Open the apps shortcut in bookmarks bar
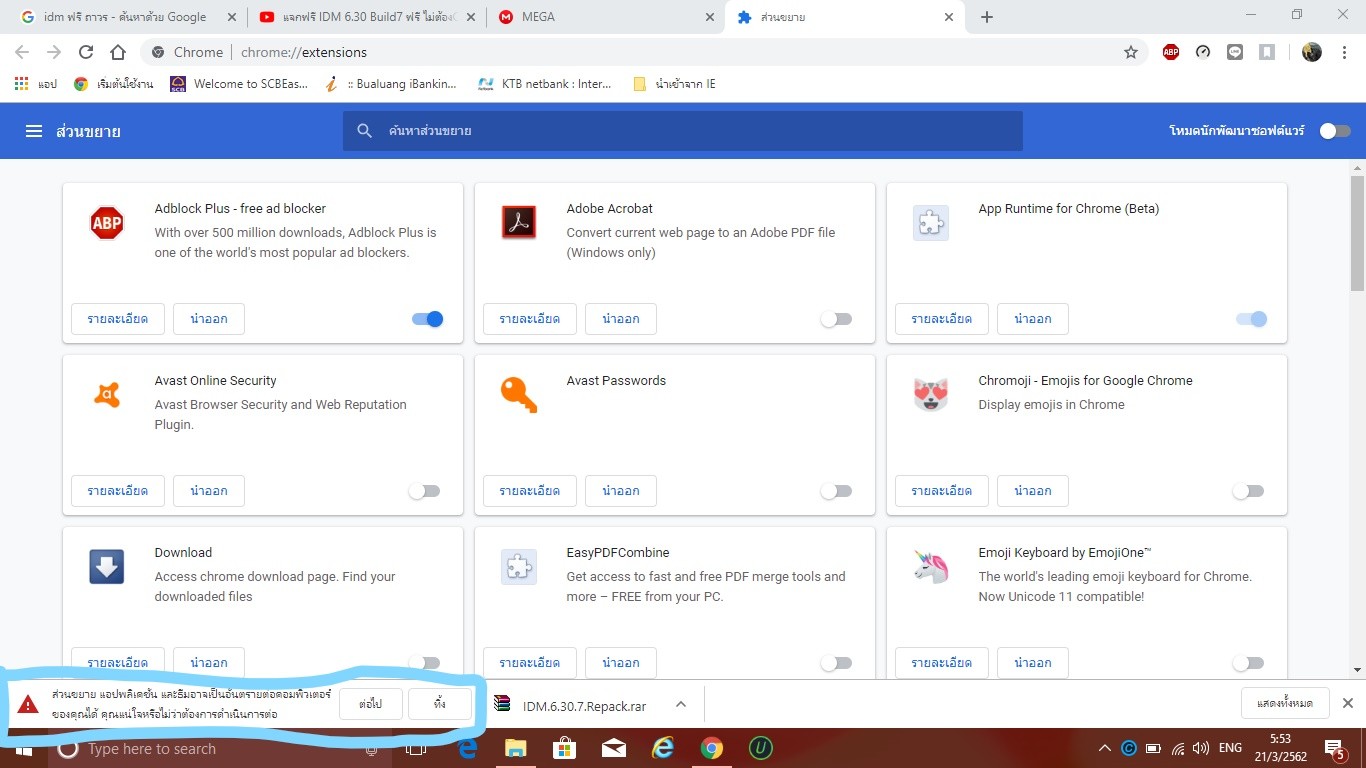 click(36, 84)
